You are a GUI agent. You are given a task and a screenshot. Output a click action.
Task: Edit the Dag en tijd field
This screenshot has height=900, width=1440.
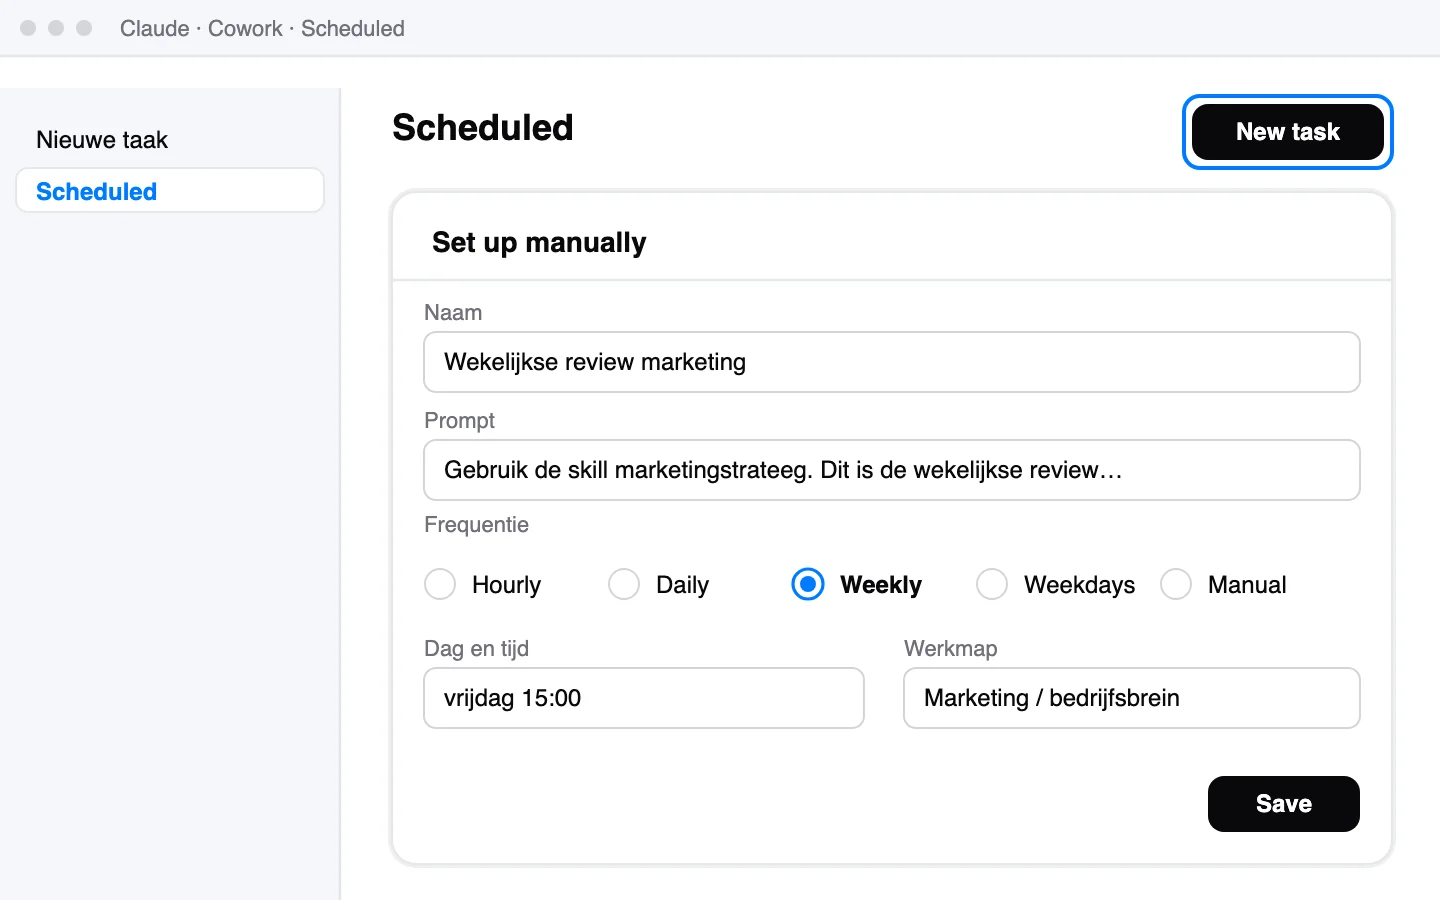click(644, 698)
